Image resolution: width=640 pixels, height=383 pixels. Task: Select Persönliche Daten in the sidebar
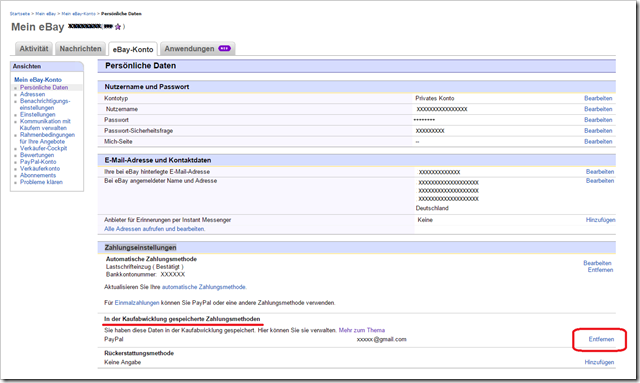click(44, 87)
